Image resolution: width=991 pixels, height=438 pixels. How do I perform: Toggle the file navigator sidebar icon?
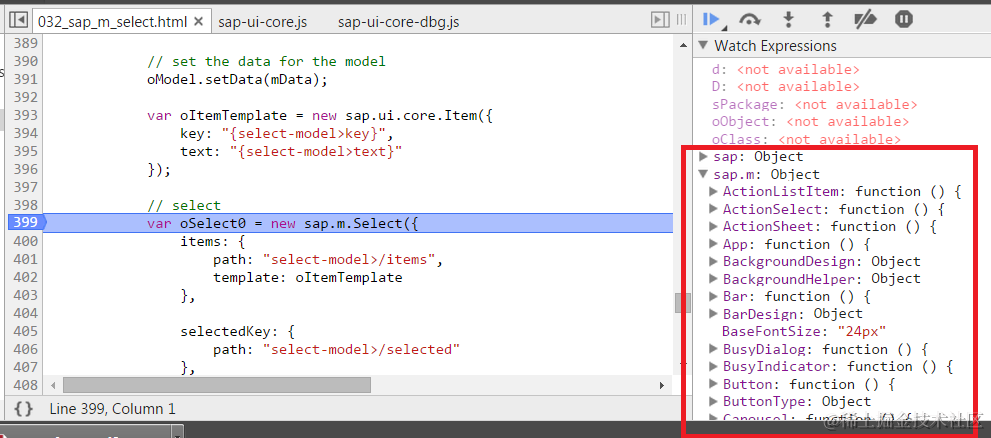(18, 21)
